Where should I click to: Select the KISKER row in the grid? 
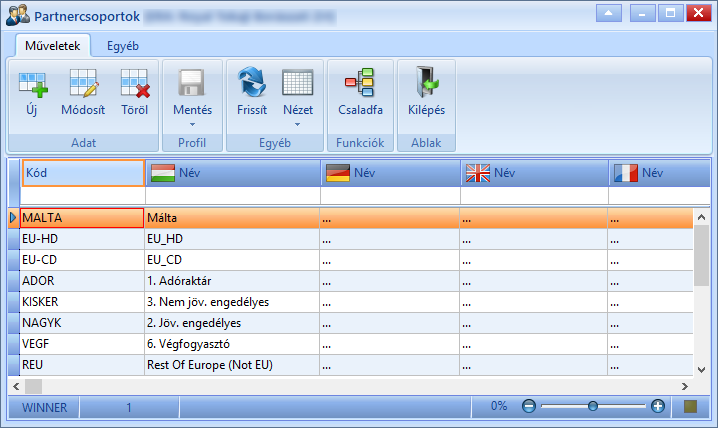[x=350, y=302]
